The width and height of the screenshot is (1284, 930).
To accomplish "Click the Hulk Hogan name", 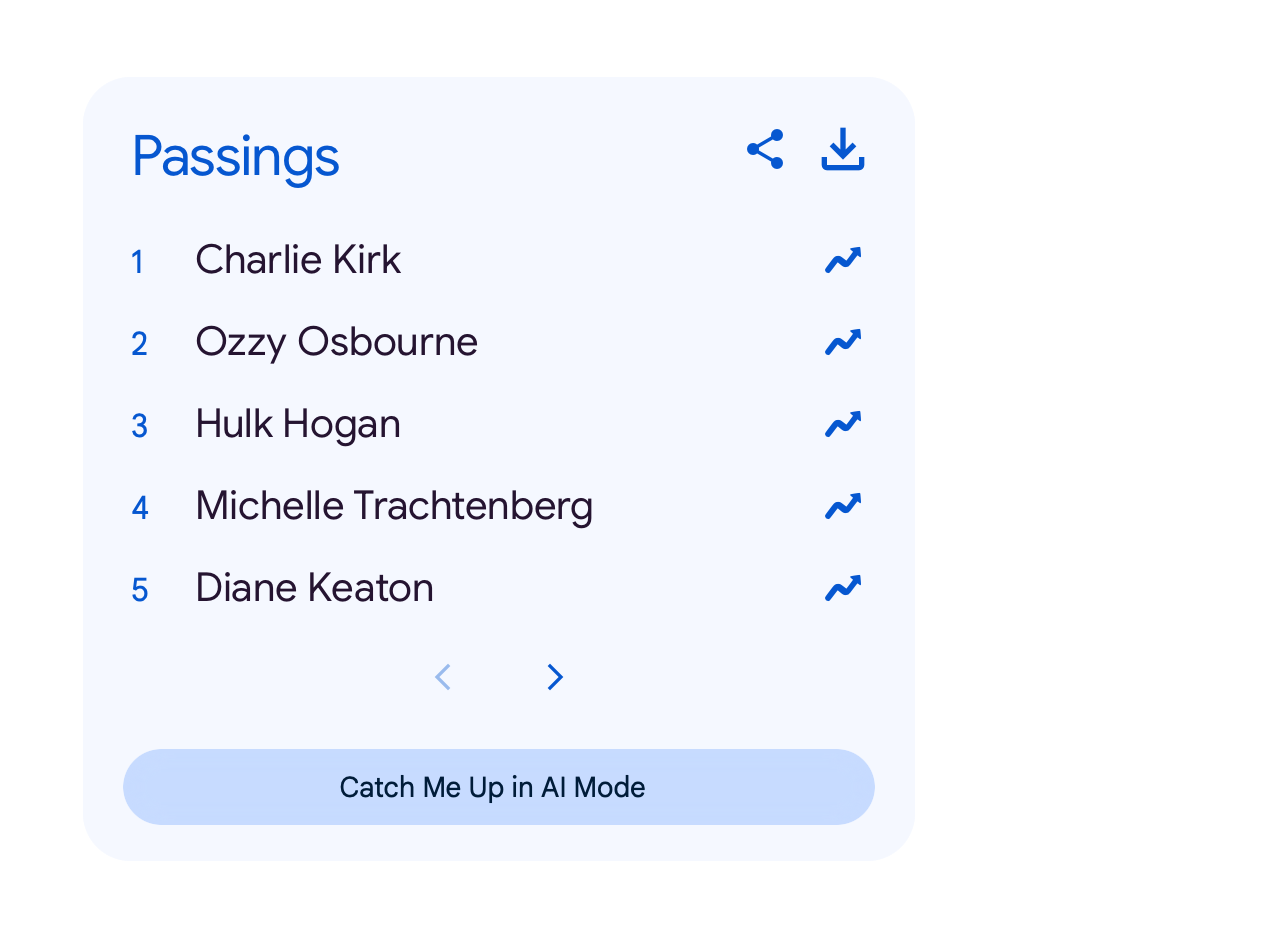I will pyautogui.click(x=298, y=424).
